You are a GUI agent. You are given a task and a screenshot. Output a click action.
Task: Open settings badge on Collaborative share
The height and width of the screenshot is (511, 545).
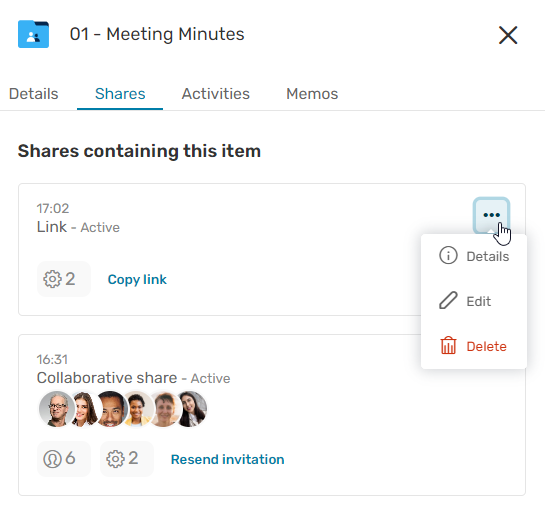pos(127,459)
